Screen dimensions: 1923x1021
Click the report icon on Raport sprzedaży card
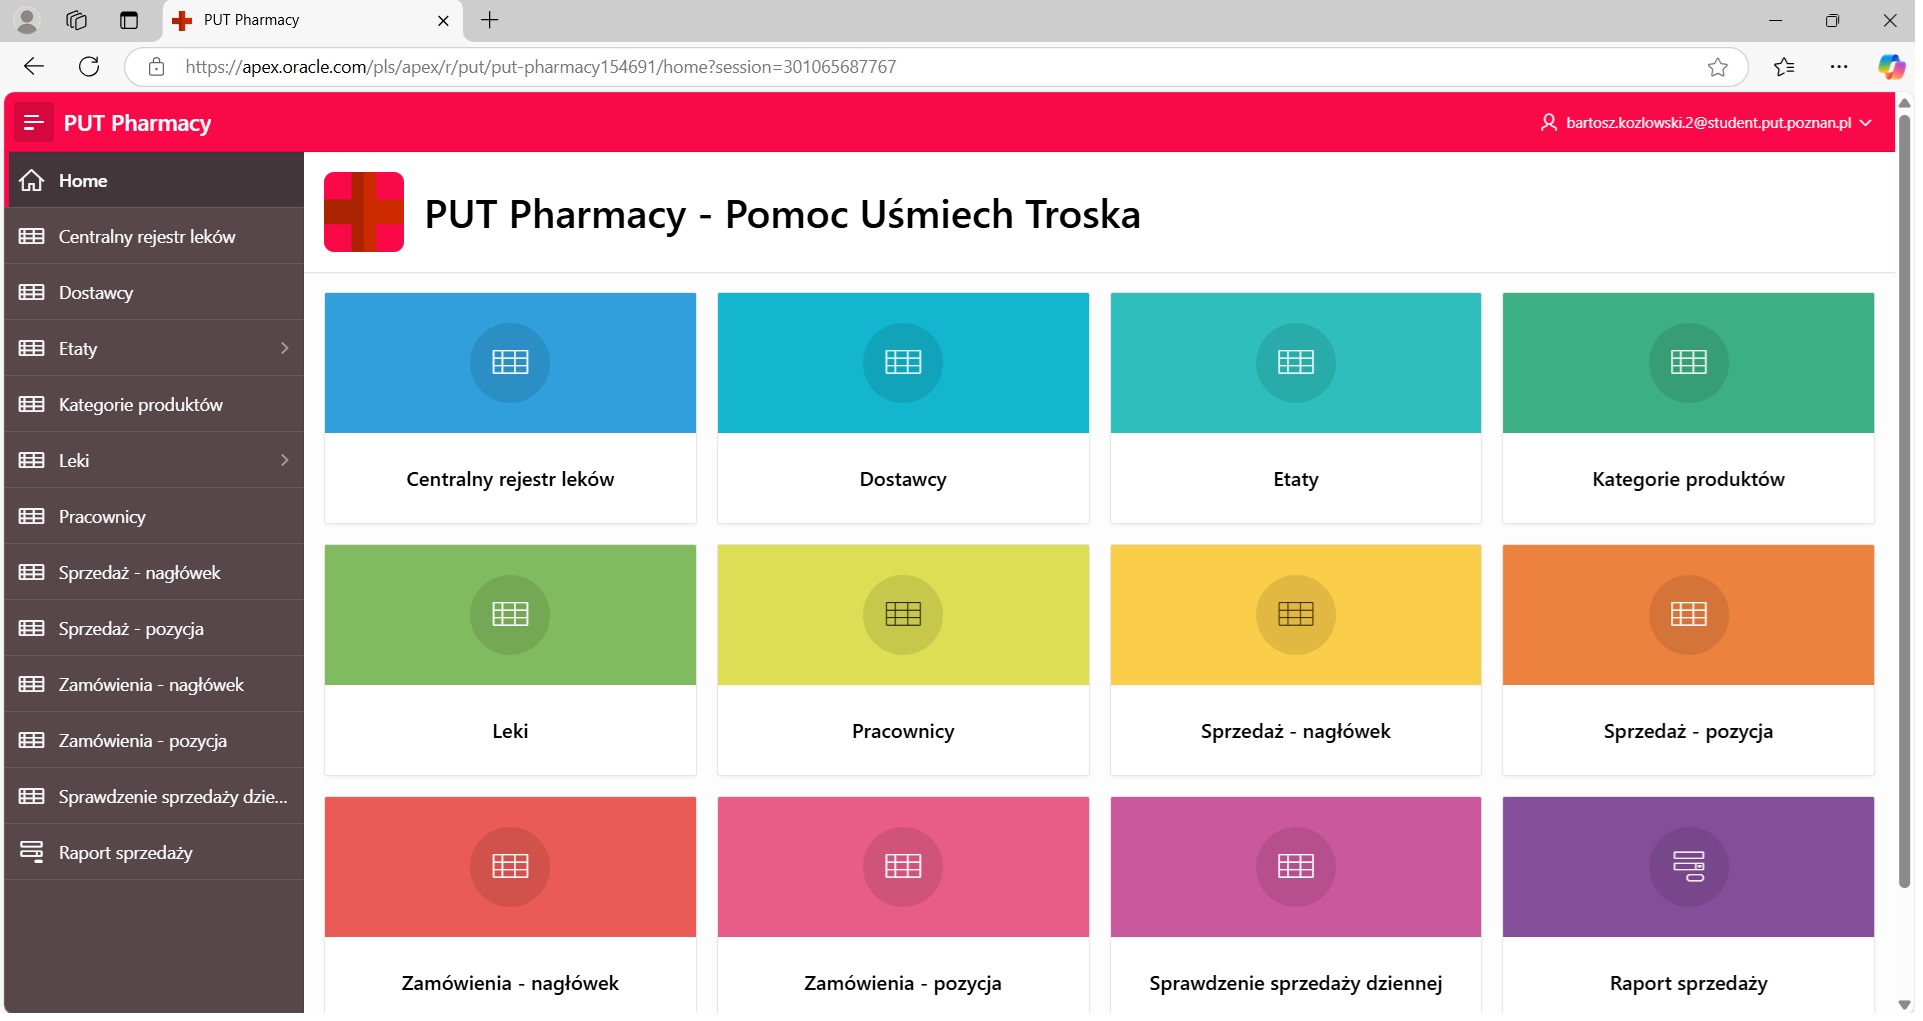pos(1689,867)
